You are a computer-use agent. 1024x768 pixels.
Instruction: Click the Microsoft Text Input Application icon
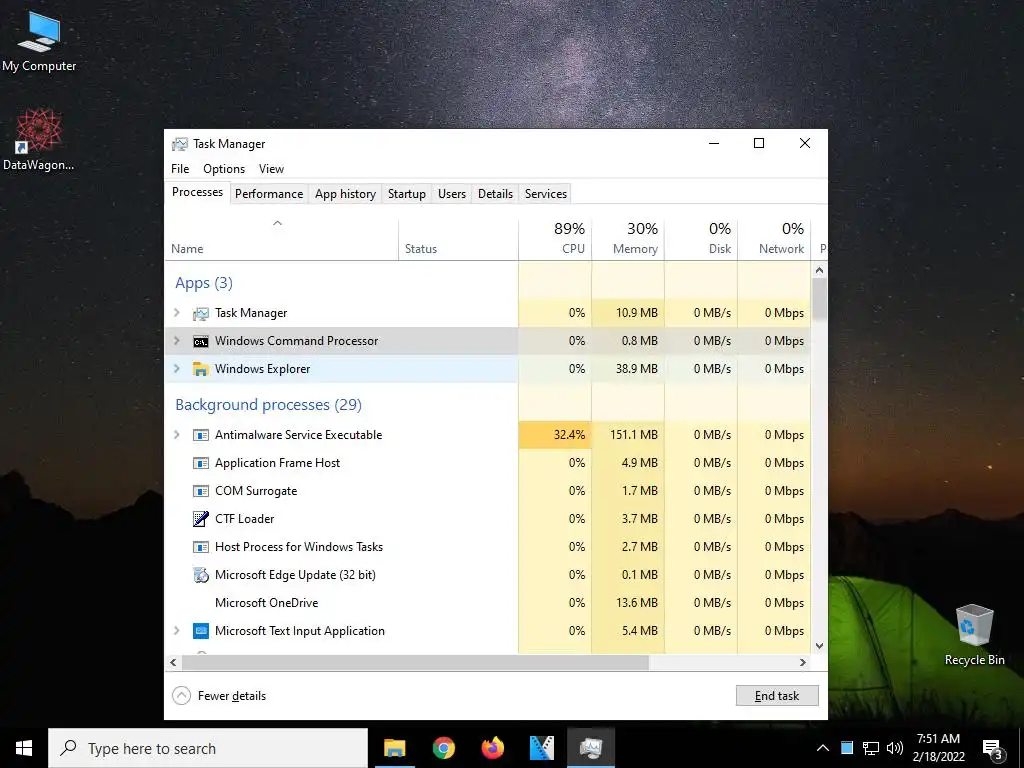pyautogui.click(x=200, y=631)
